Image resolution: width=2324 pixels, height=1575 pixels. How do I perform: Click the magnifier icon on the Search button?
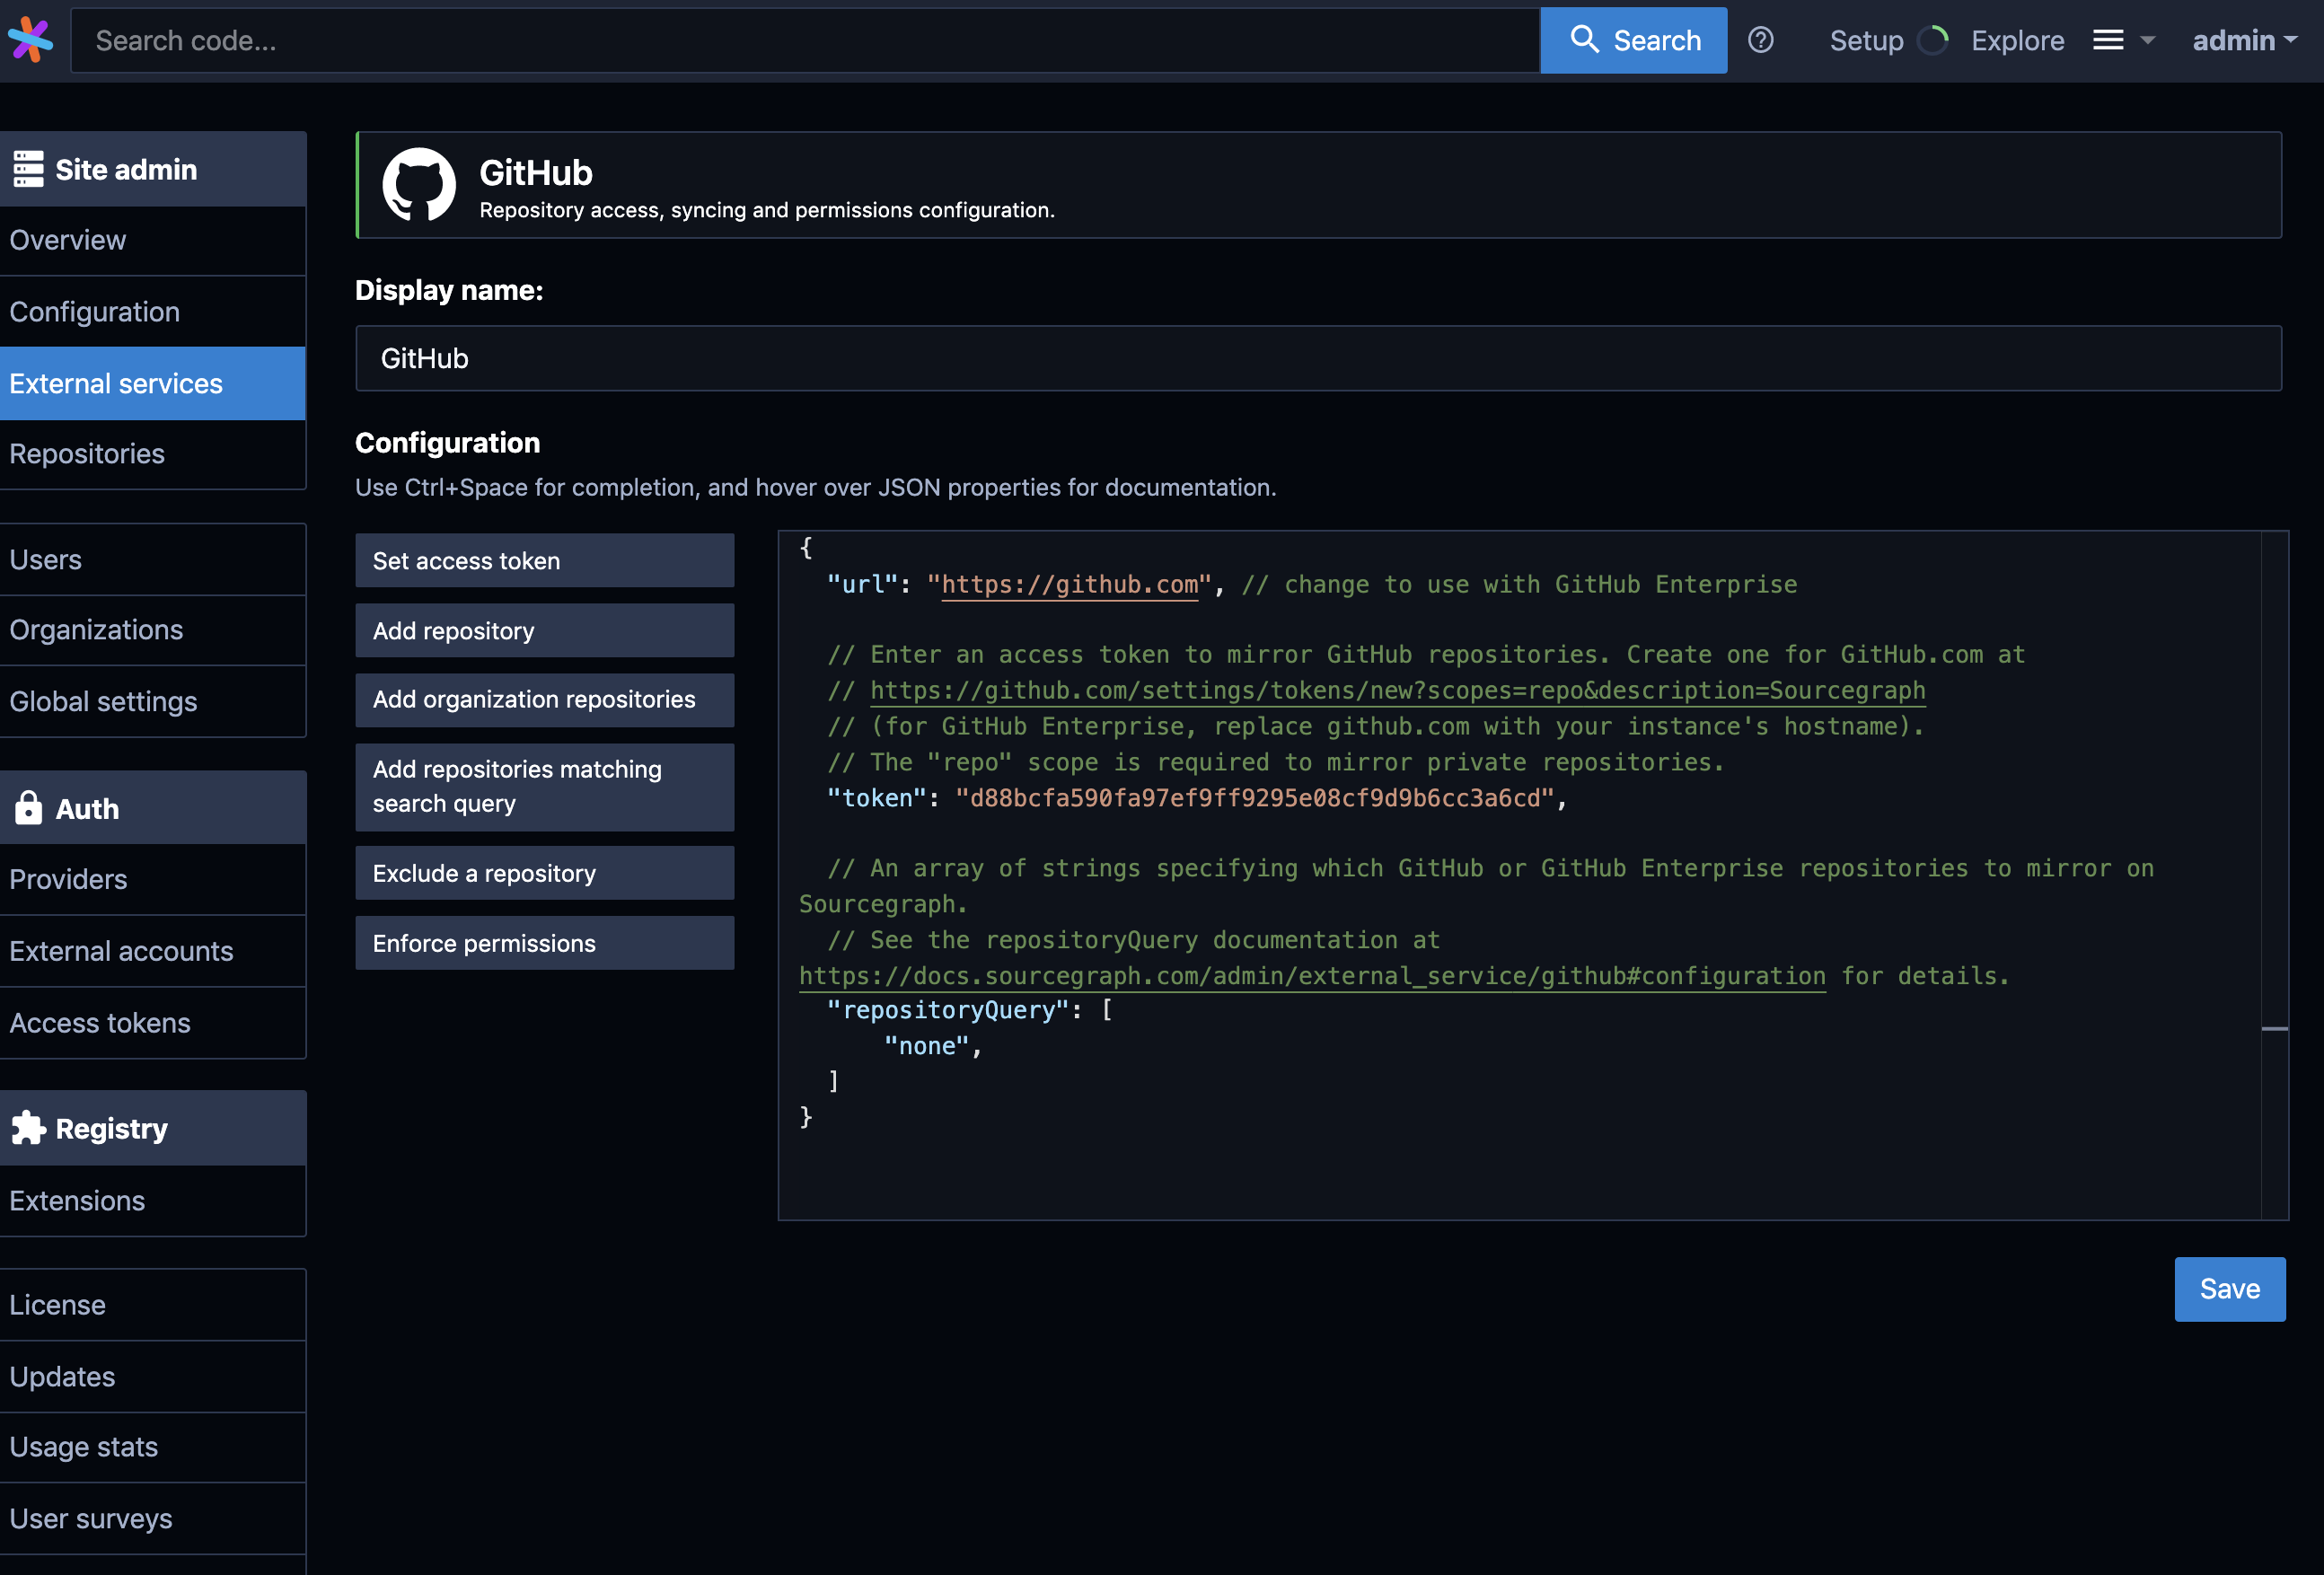1586,39
